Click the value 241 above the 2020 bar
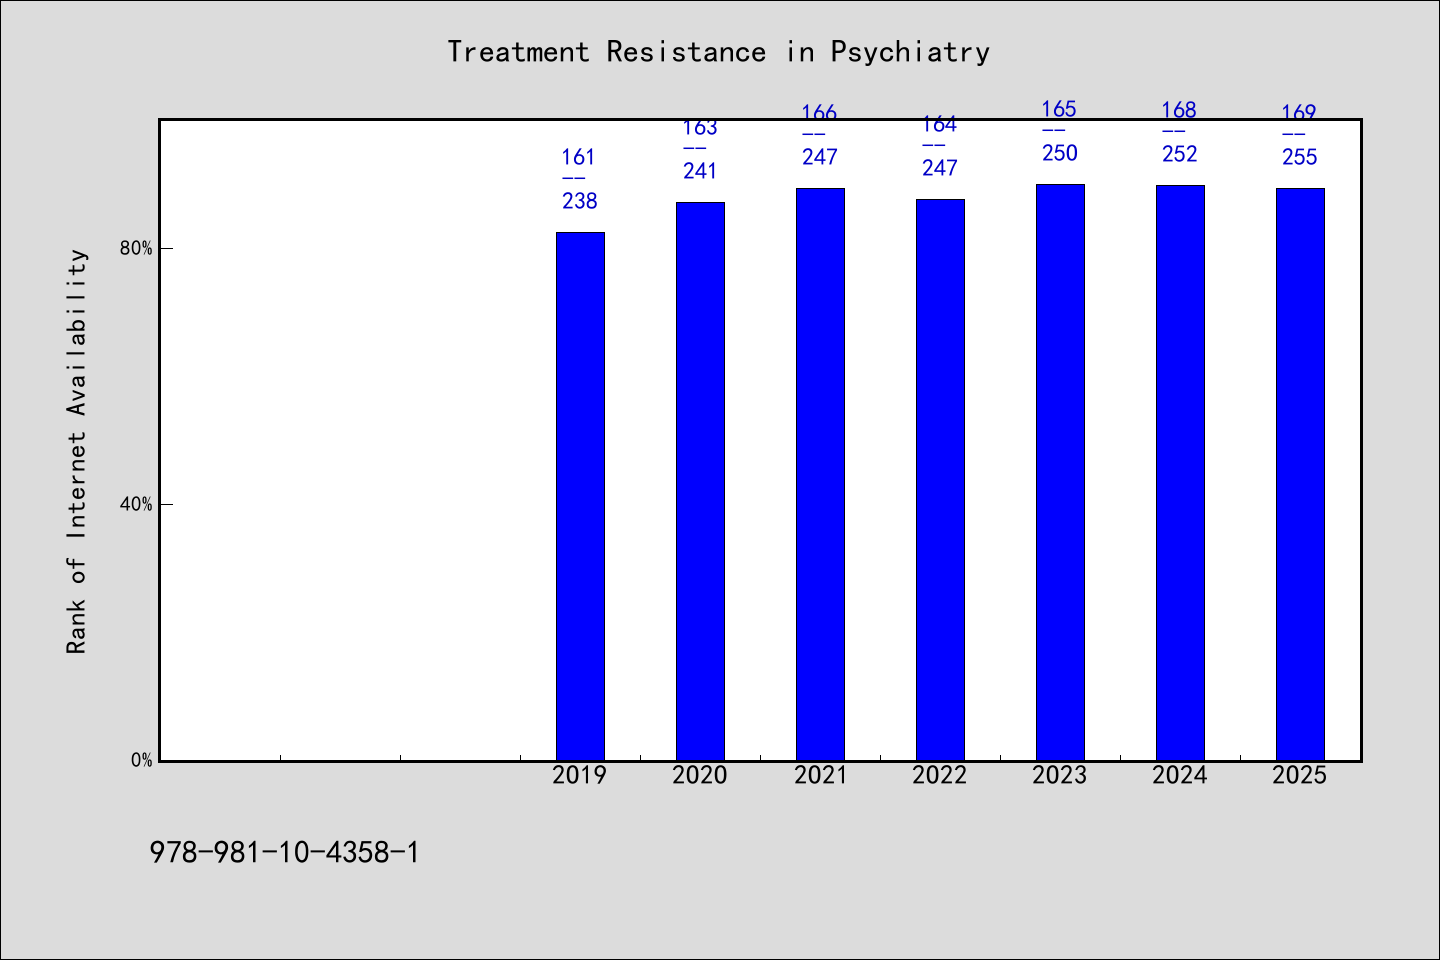Screen dimensions: 1440x960 (700, 171)
